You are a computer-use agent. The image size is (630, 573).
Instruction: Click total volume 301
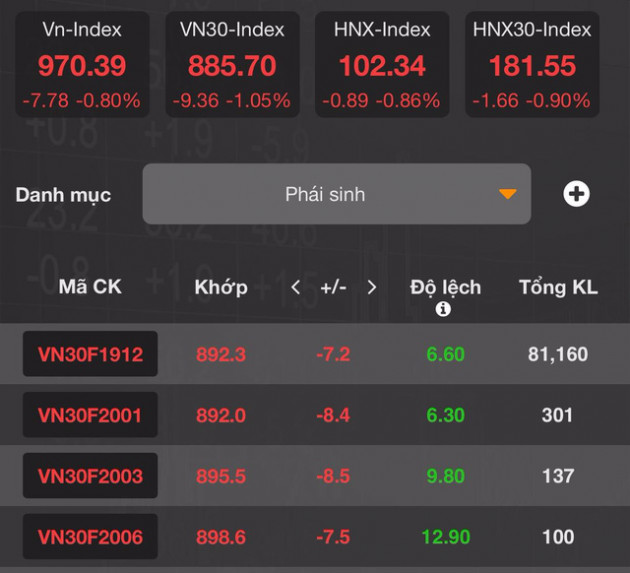[x=557, y=415]
